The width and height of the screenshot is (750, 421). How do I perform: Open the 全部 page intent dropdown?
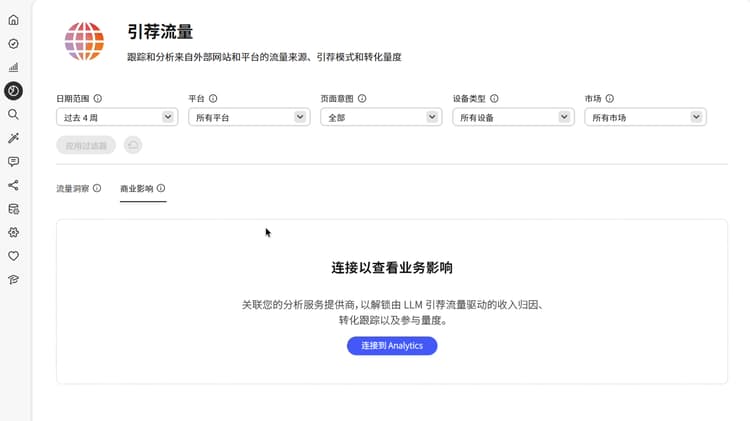(x=381, y=117)
